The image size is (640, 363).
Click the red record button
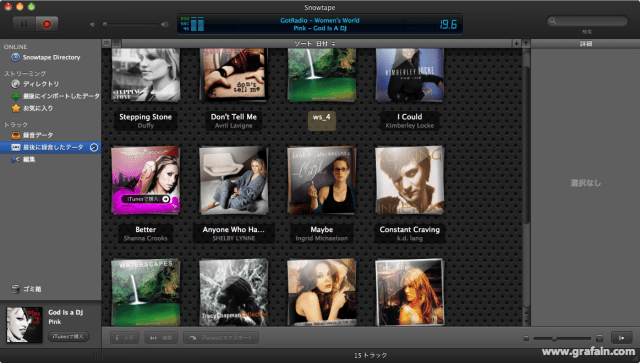[x=47, y=24]
